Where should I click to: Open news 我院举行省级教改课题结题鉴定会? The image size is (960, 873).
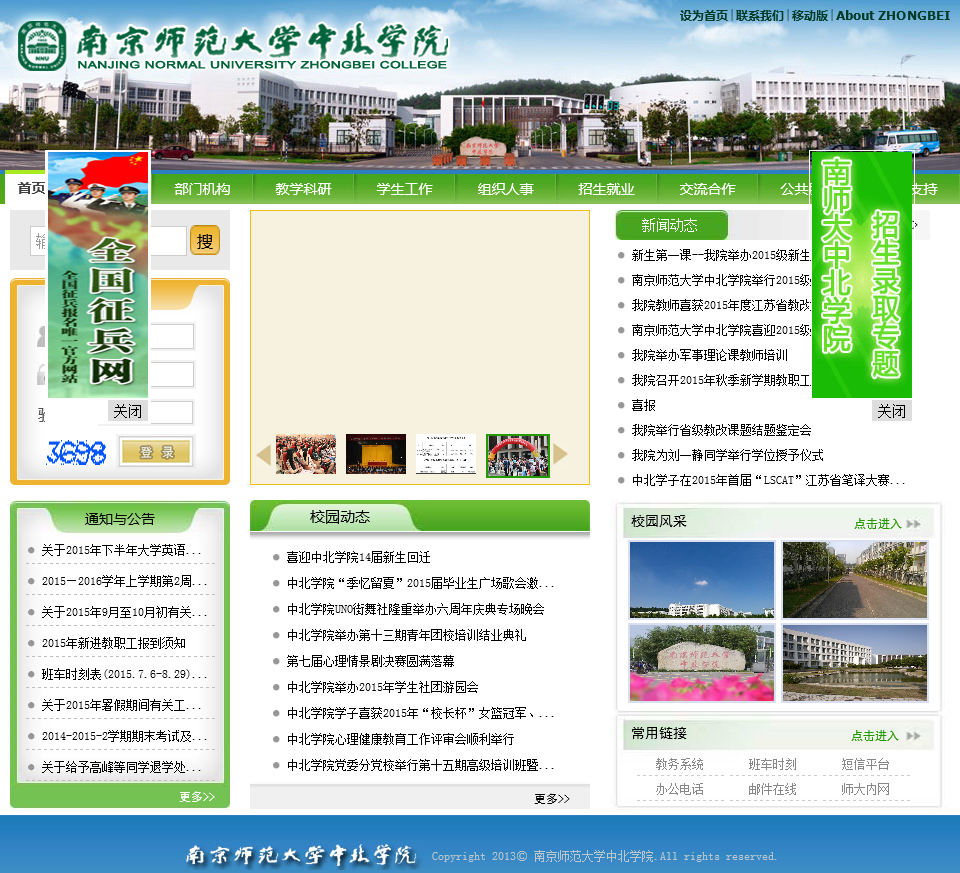click(x=721, y=430)
